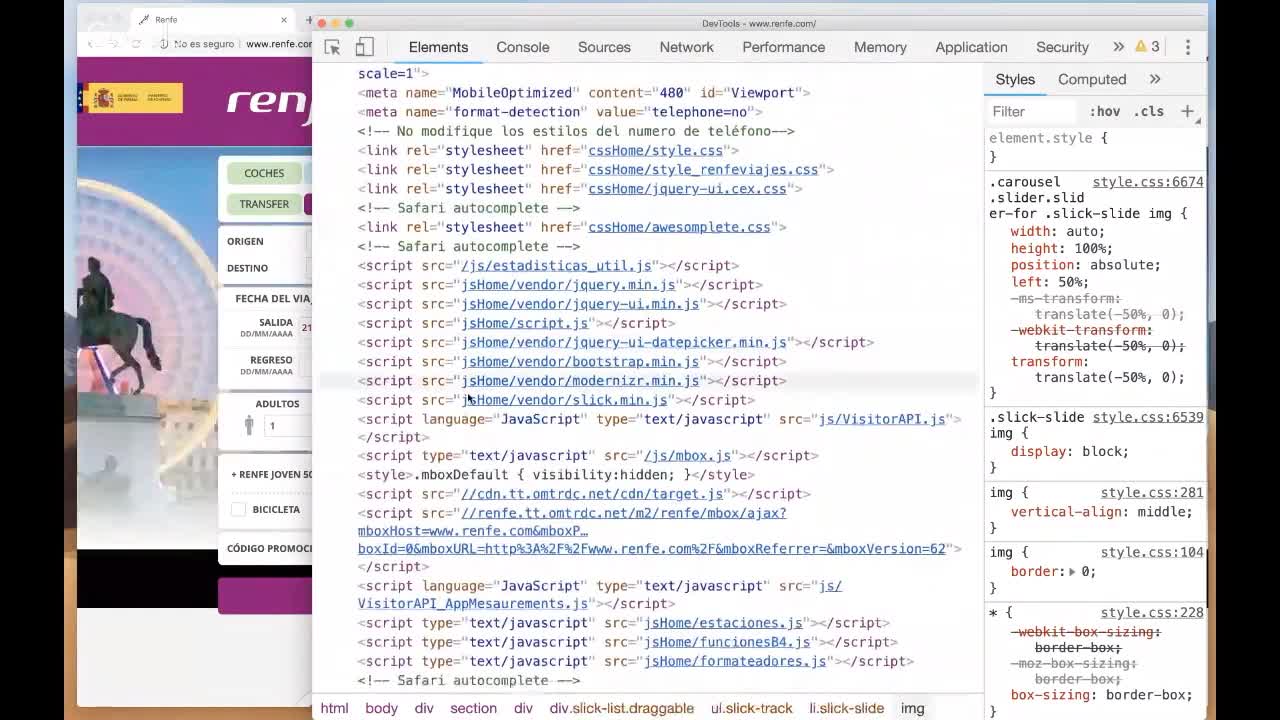Image resolution: width=1280 pixels, height=720 pixels.
Task: Toggle the .cls classes button
Action: pyautogui.click(x=1149, y=112)
